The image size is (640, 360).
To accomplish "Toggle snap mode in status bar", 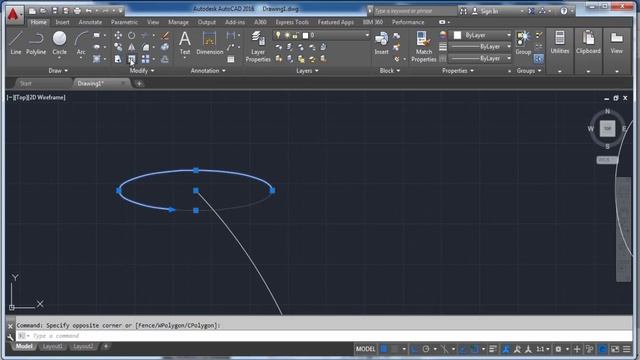I will (x=395, y=349).
